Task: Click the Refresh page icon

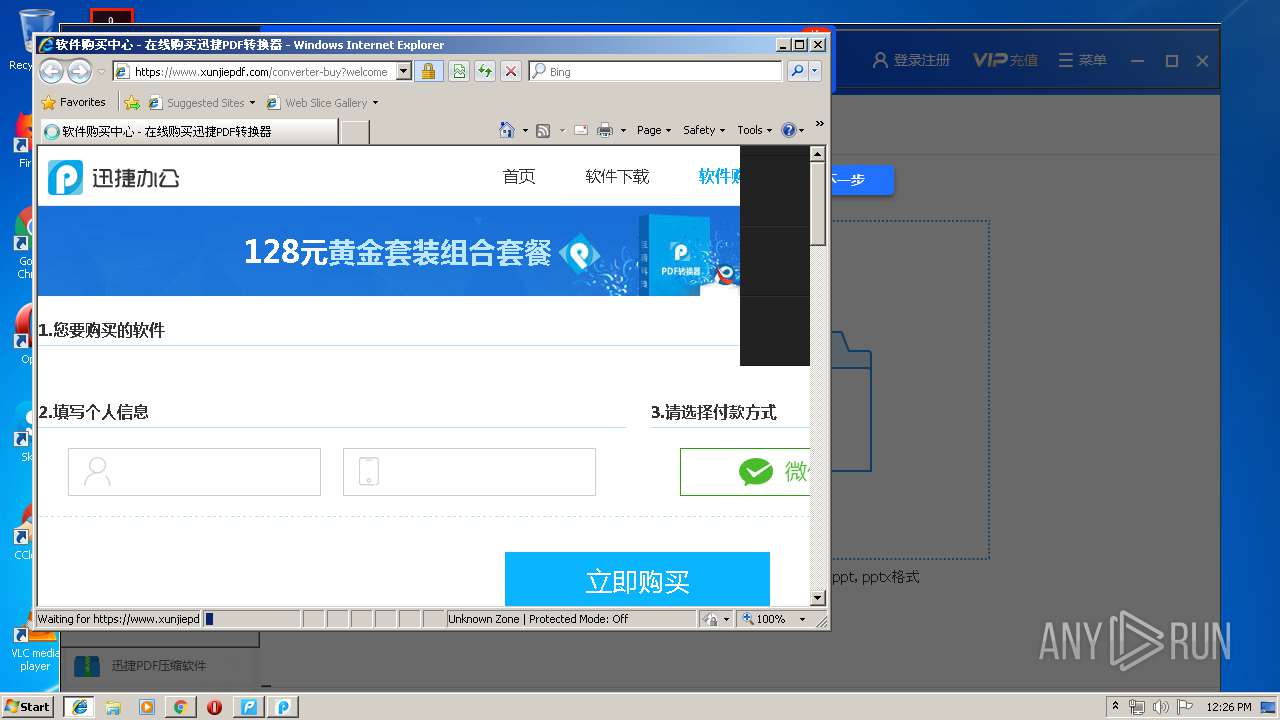Action: [x=485, y=71]
